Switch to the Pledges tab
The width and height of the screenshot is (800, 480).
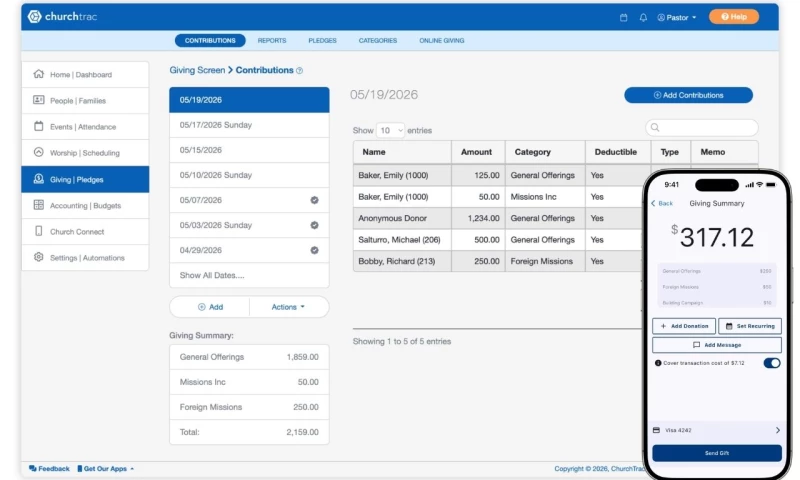322,40
